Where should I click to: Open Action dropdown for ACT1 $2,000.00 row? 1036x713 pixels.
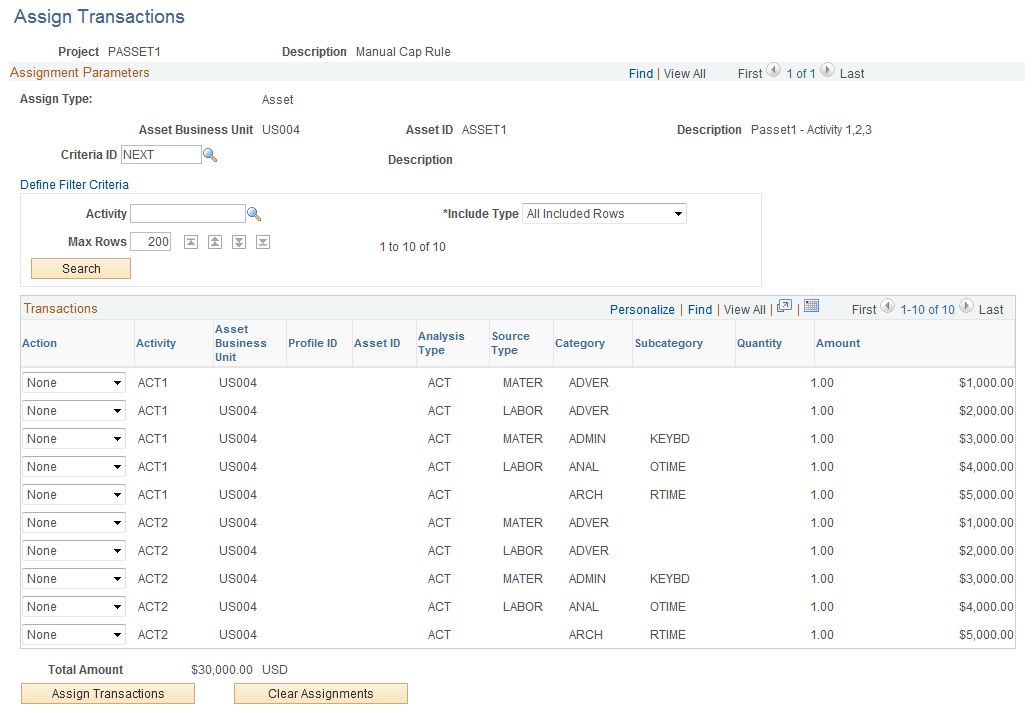[73, 411]
